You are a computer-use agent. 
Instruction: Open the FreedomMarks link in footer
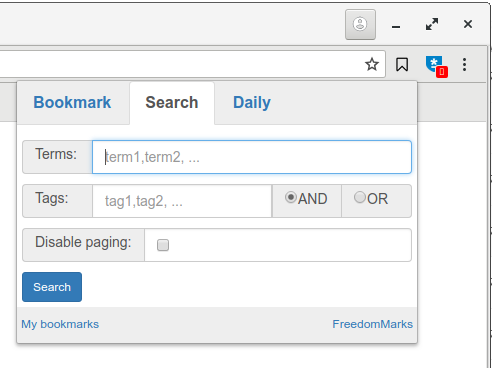pyautogui.click(x=373, y=324)
